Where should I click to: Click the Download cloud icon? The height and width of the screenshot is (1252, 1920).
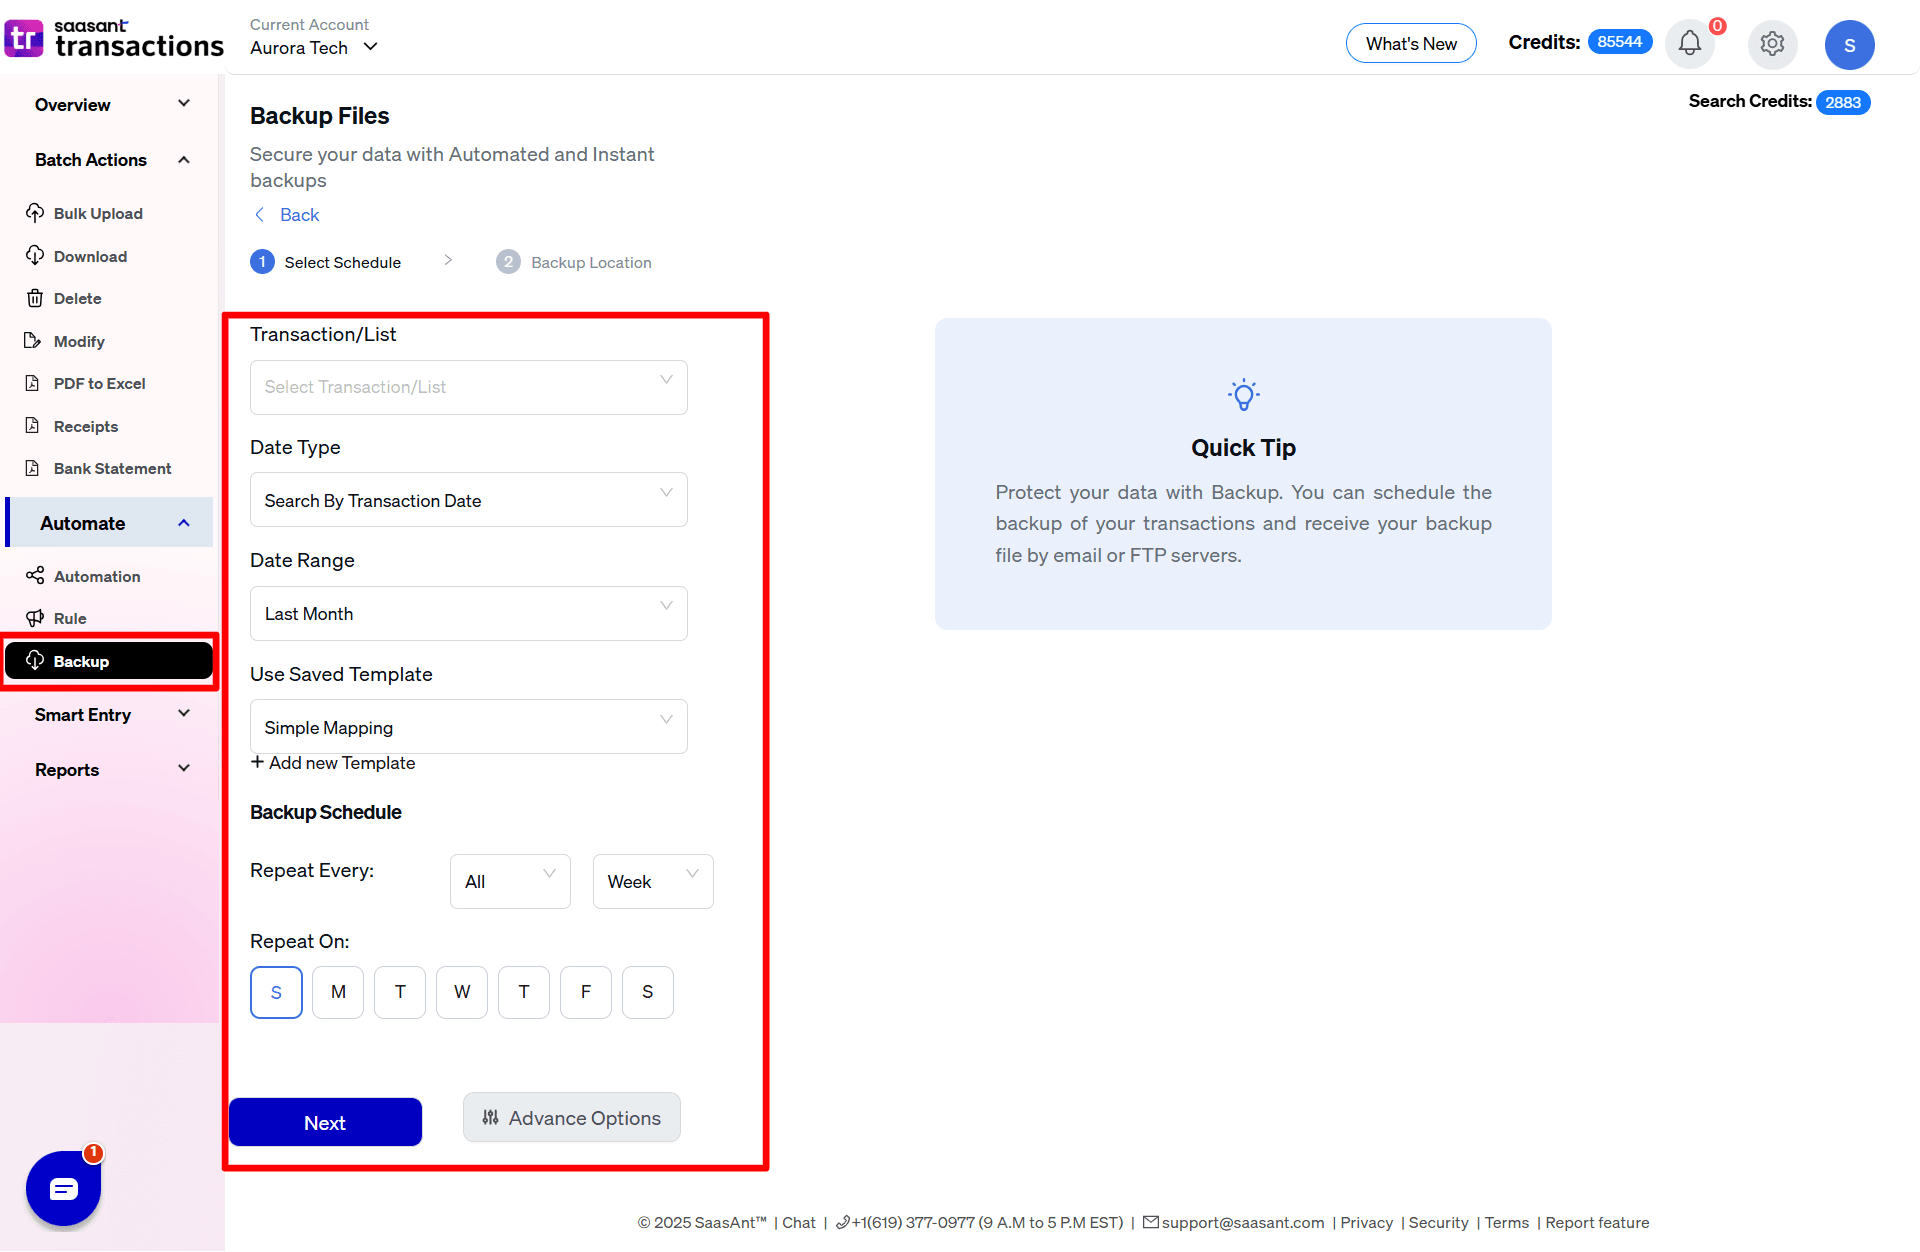pos(35,256)
